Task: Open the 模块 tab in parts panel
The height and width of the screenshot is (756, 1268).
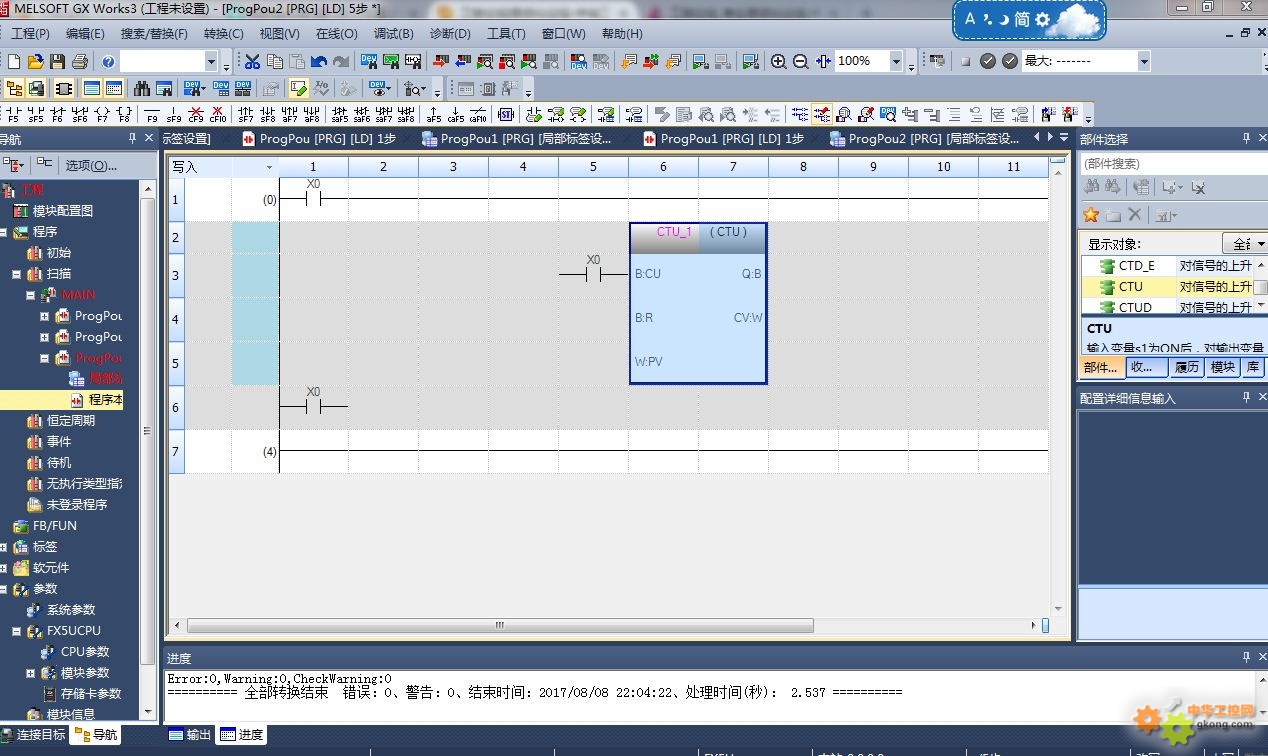Action: (x=1223, y=367)
